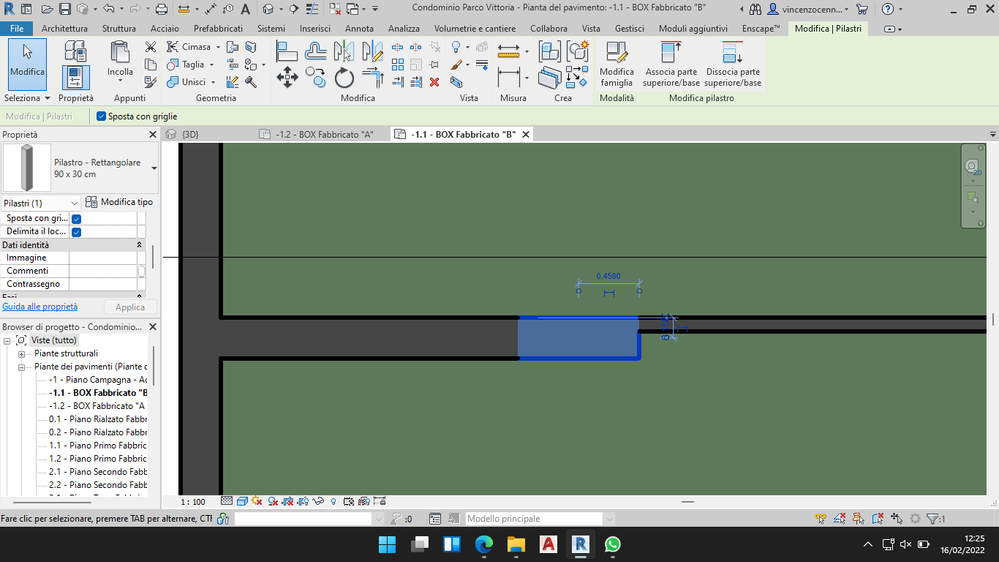Click the light bulb hide icon
Image resolution: width=999 pixels, height=562 pixels.
coord(456,47)
